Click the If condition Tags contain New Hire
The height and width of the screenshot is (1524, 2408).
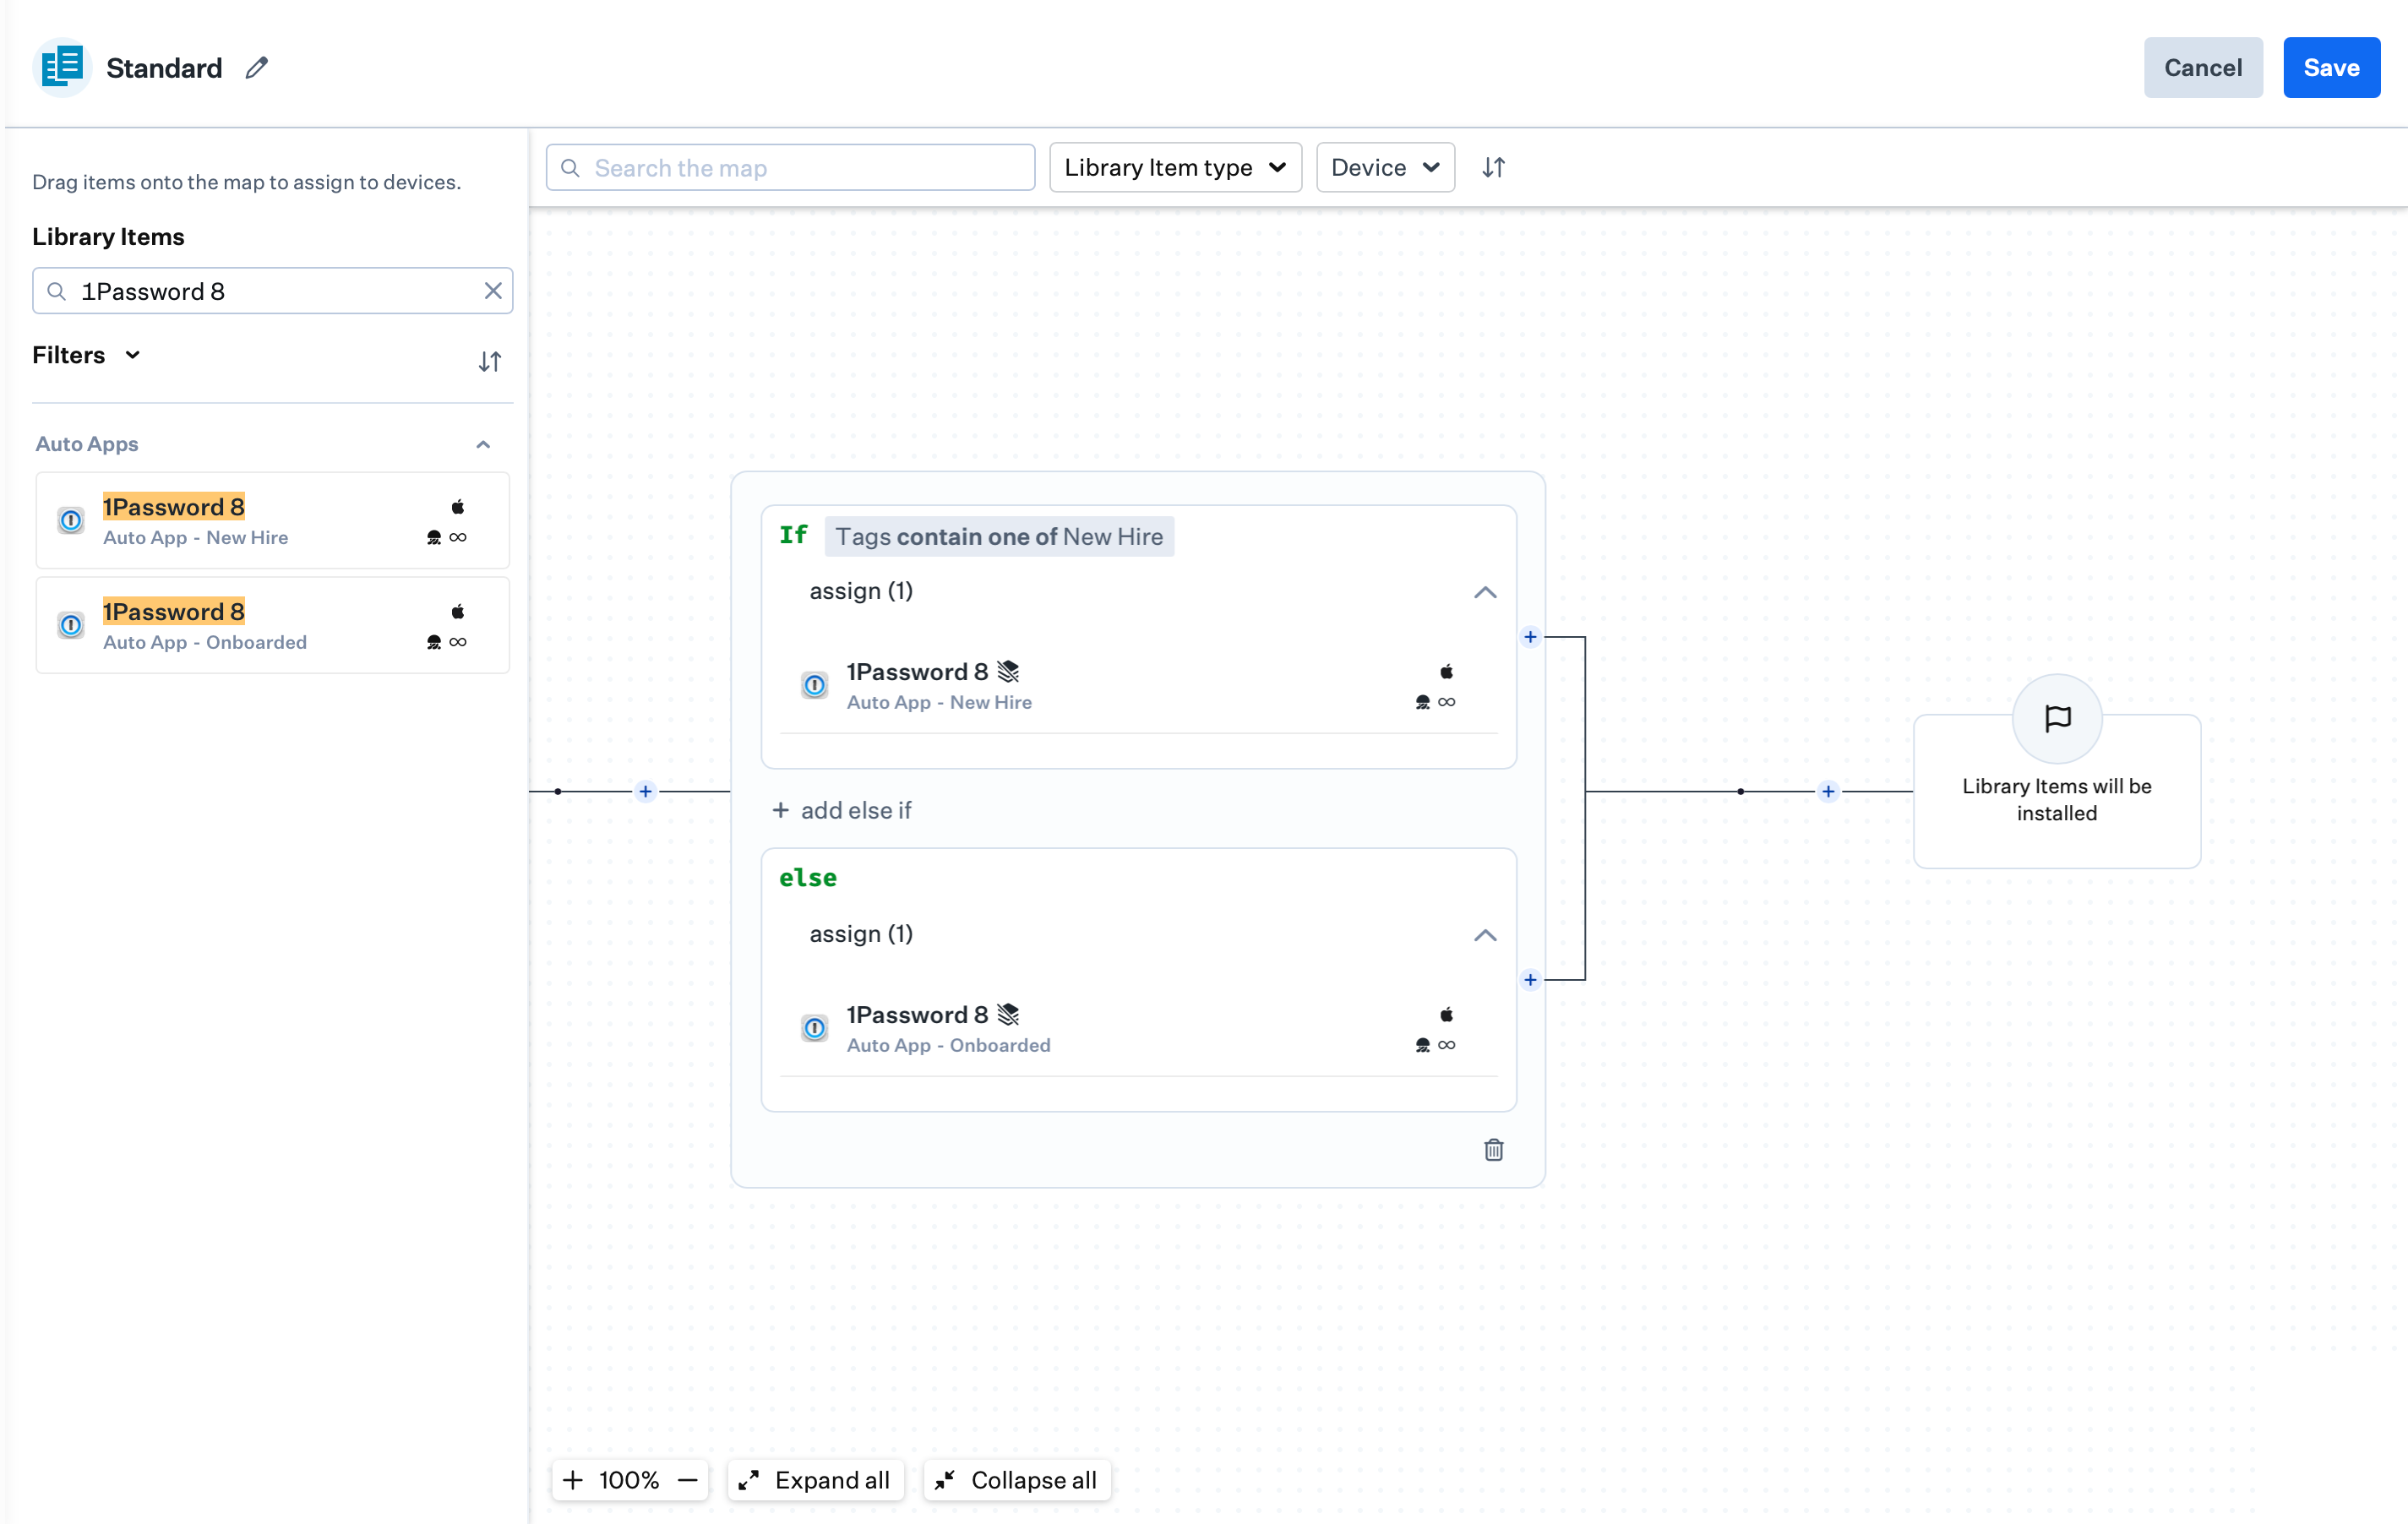998,536
